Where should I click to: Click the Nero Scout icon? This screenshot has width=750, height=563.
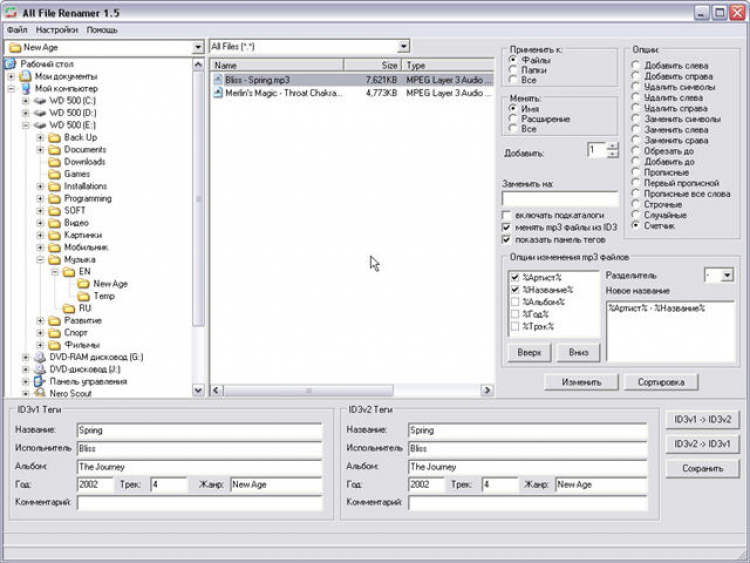point(40,393)
